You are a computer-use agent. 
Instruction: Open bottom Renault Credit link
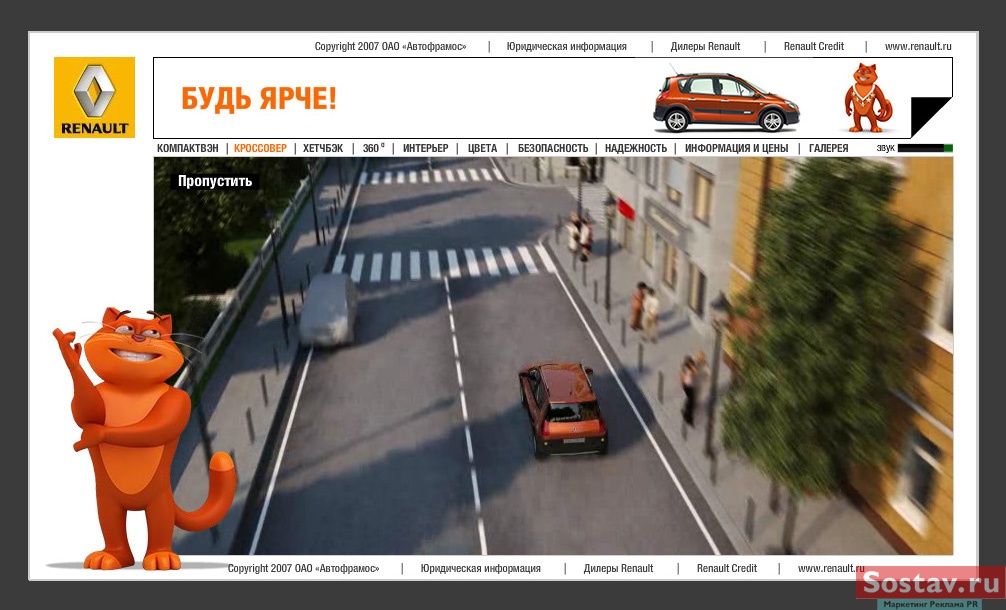coord(727,568)
